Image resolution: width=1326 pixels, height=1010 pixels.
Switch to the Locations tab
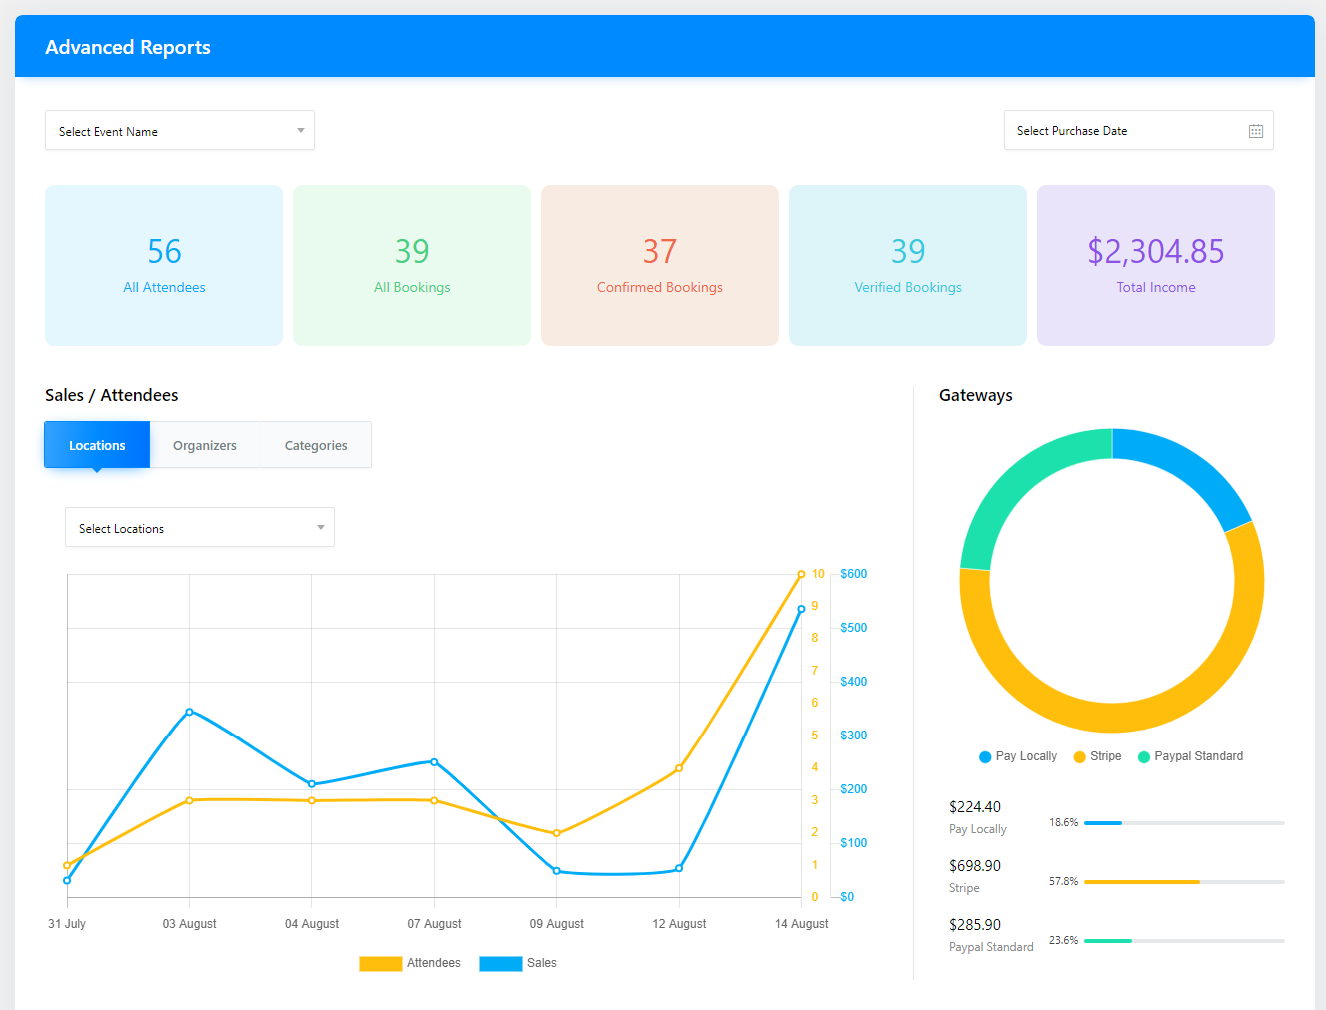tap(97, 445)
